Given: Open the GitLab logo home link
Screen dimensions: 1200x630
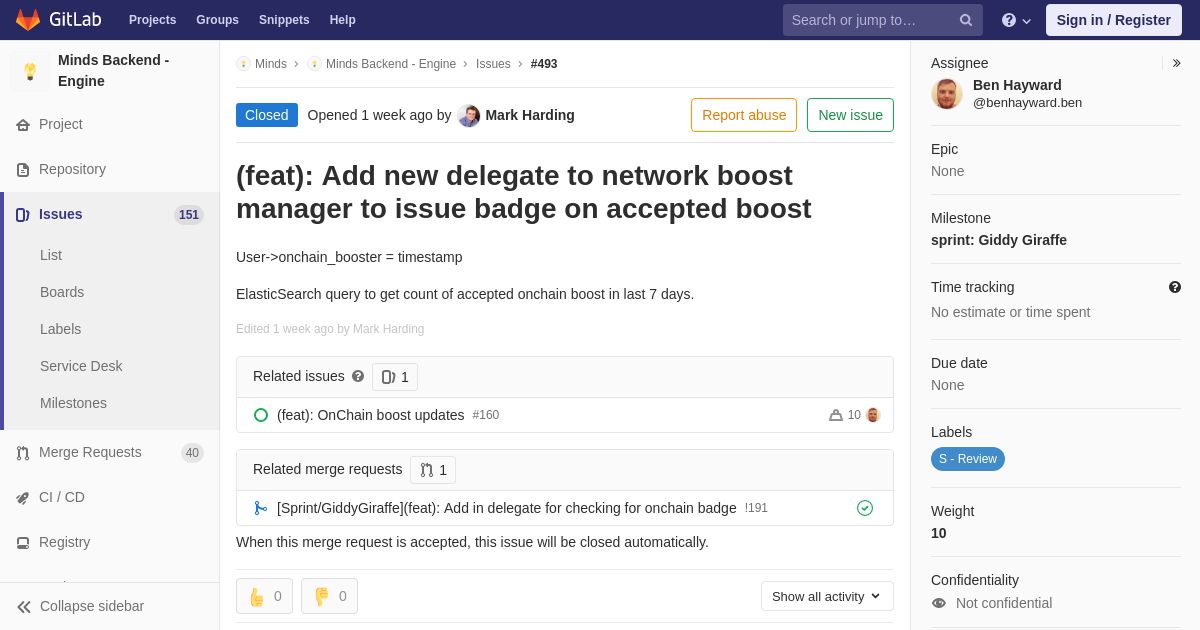Looking at the screenshot, I should [x=58, y=20].
